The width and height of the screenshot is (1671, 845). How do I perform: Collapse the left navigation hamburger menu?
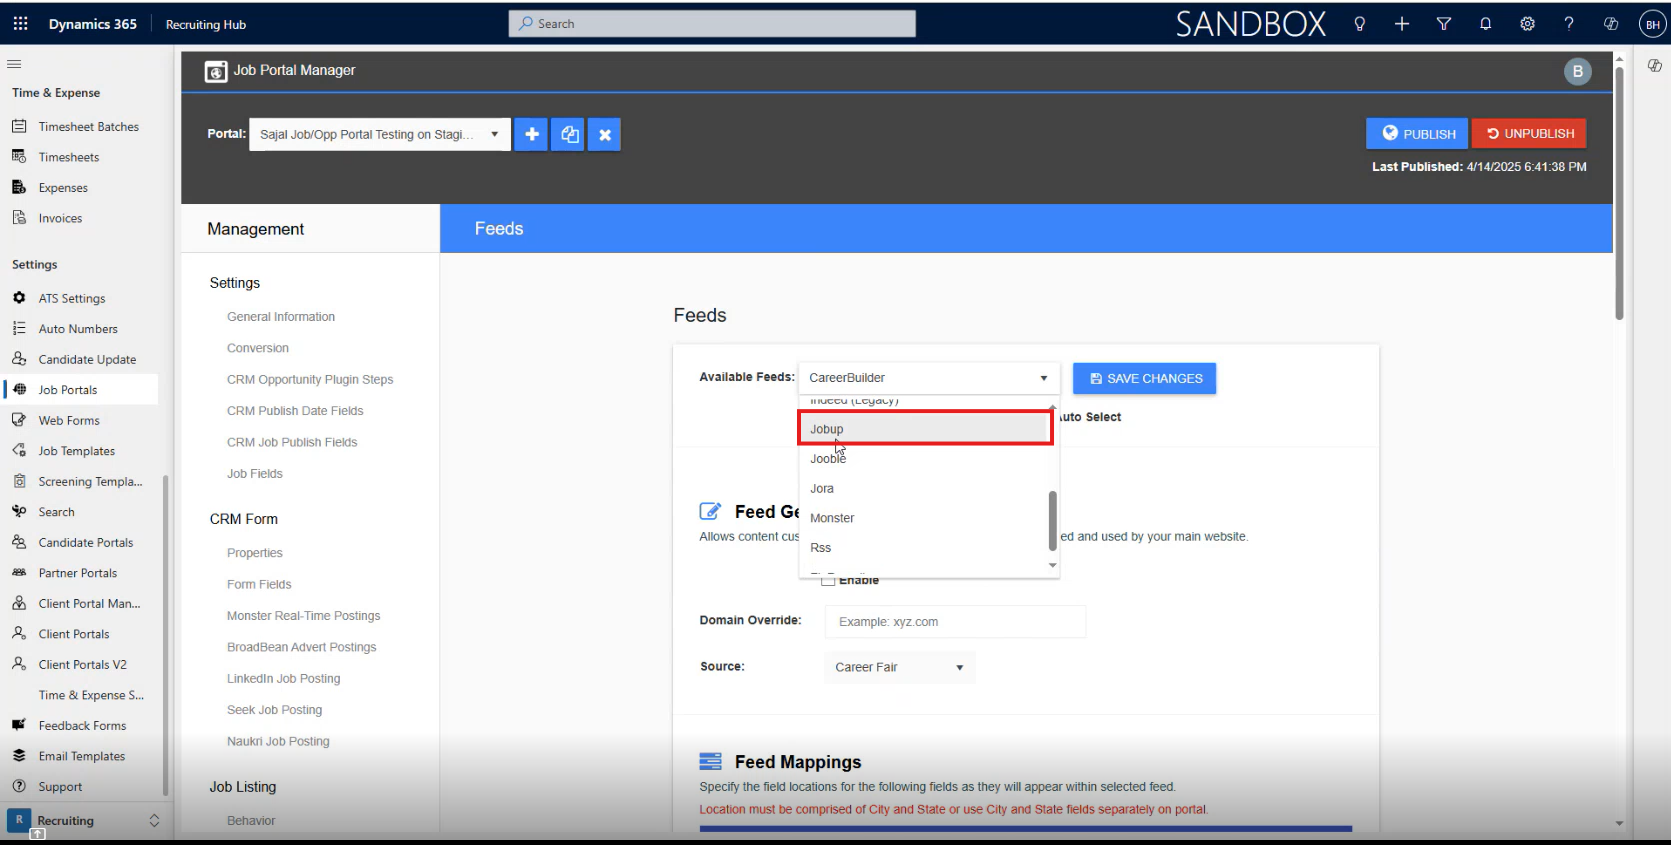pos(14,64)
